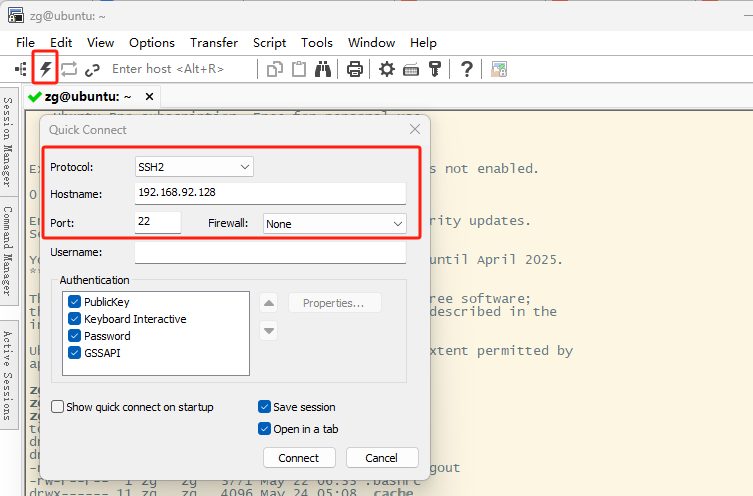The width and height of the screenshot is (753, 496).
Task: Open the Tools menu
Action: [317, 43]
